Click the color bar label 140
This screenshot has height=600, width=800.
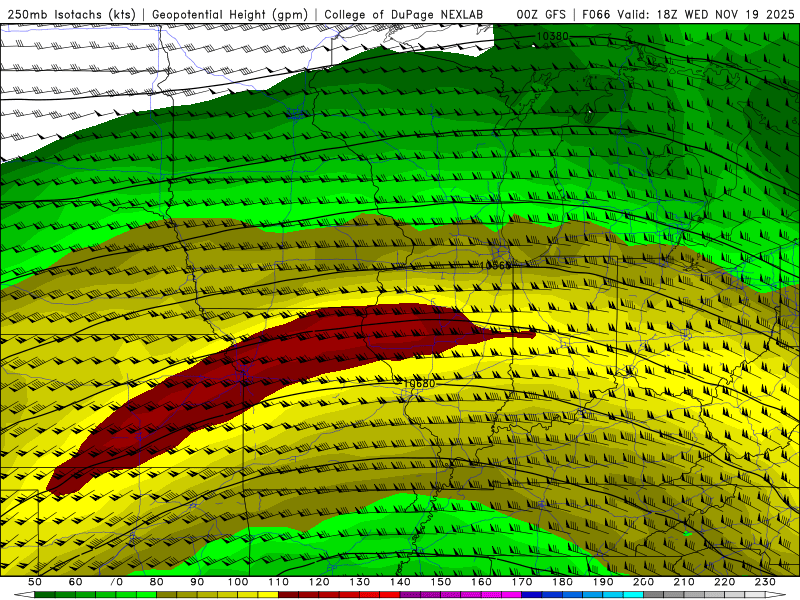click(x=400, y=582)
